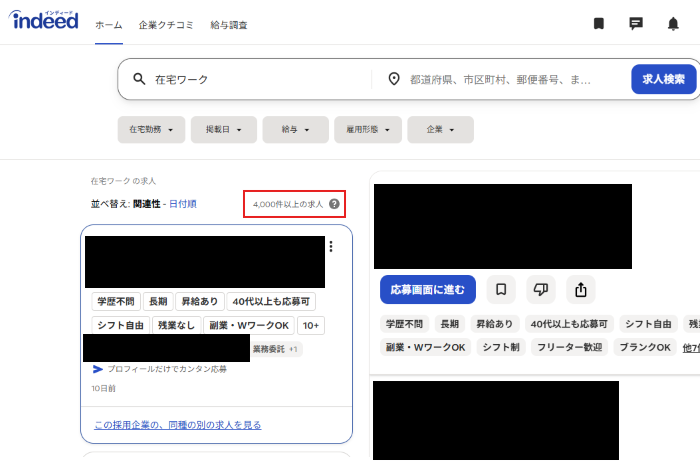This screenshot has height=461, width=700.
Task: Click the 応募画面に進む apply button
Action: 428,290
